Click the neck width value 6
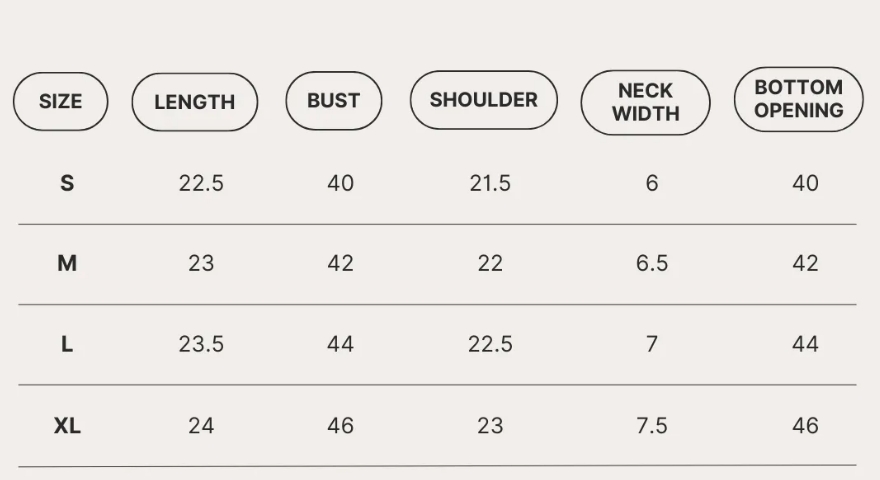The image size is (880, 480). [x=652, y=183]
